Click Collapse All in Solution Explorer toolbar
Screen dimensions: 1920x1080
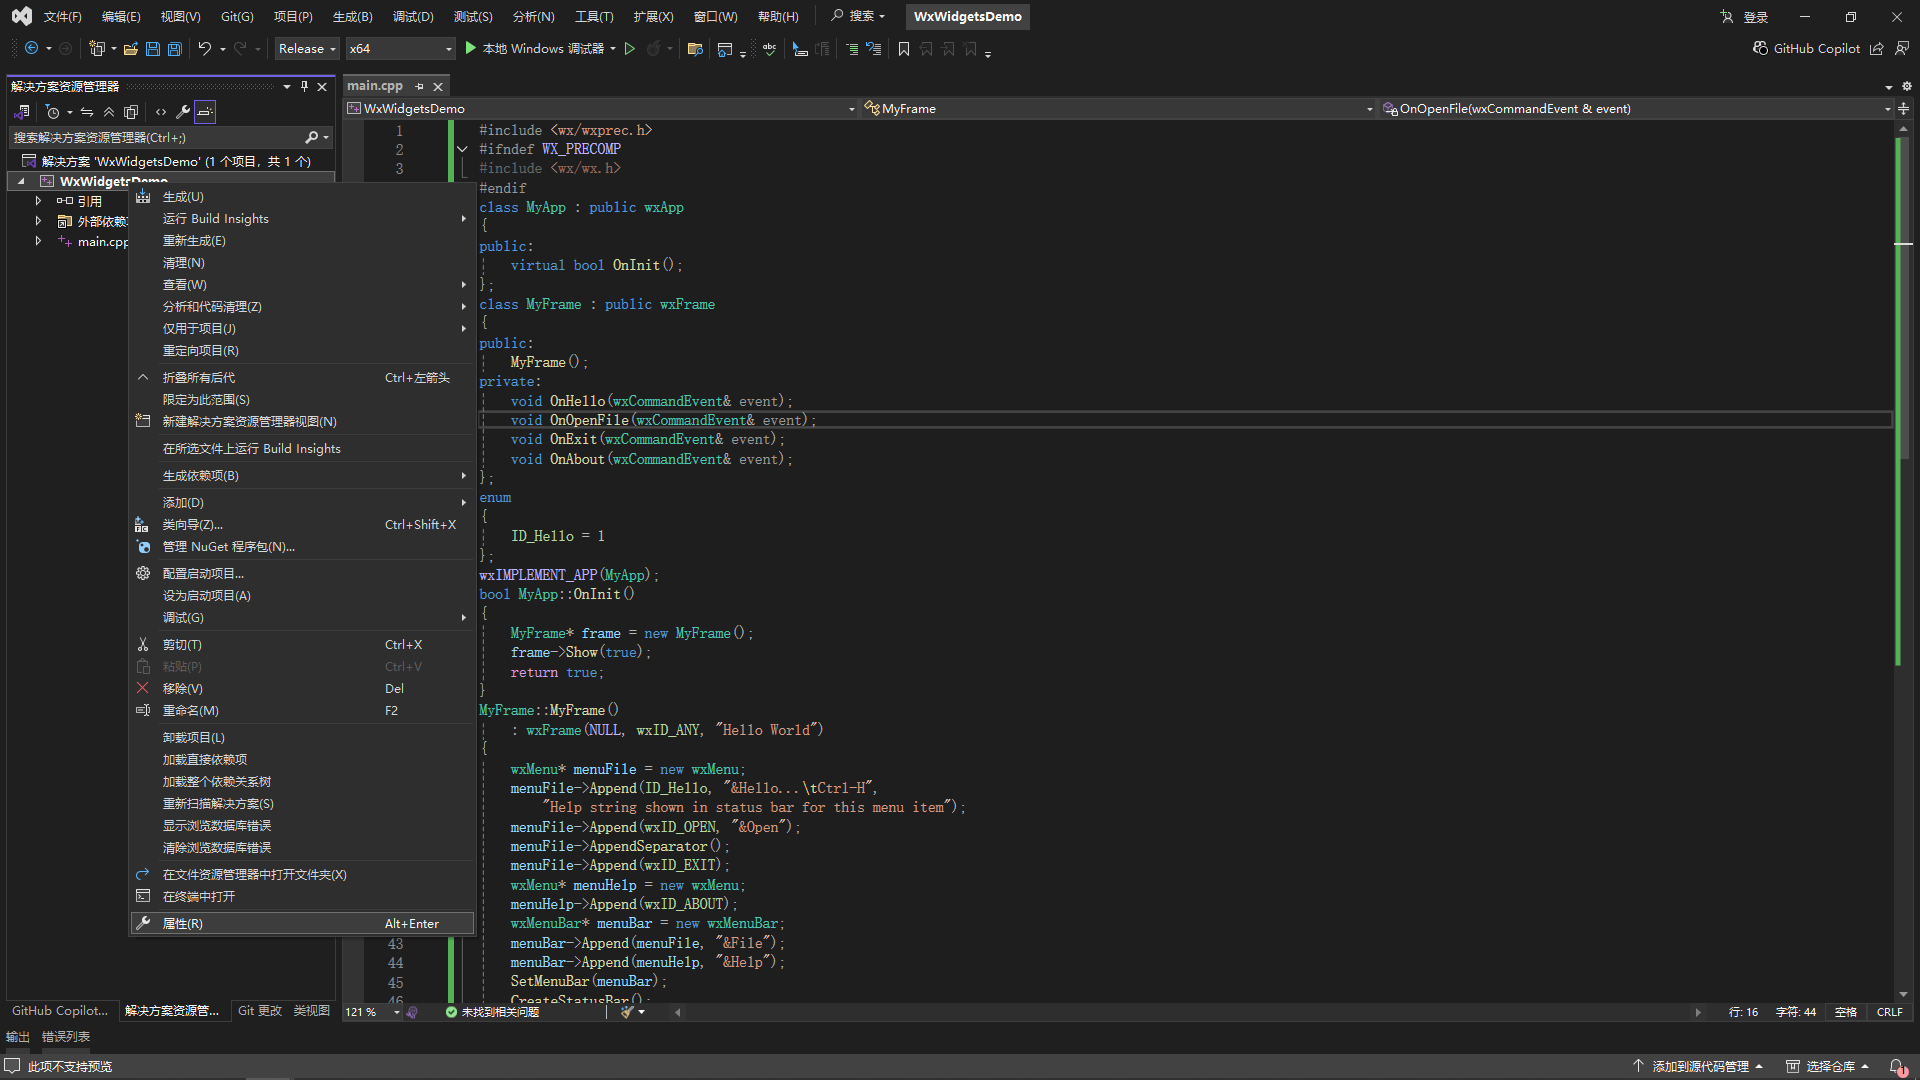point(109,112)
